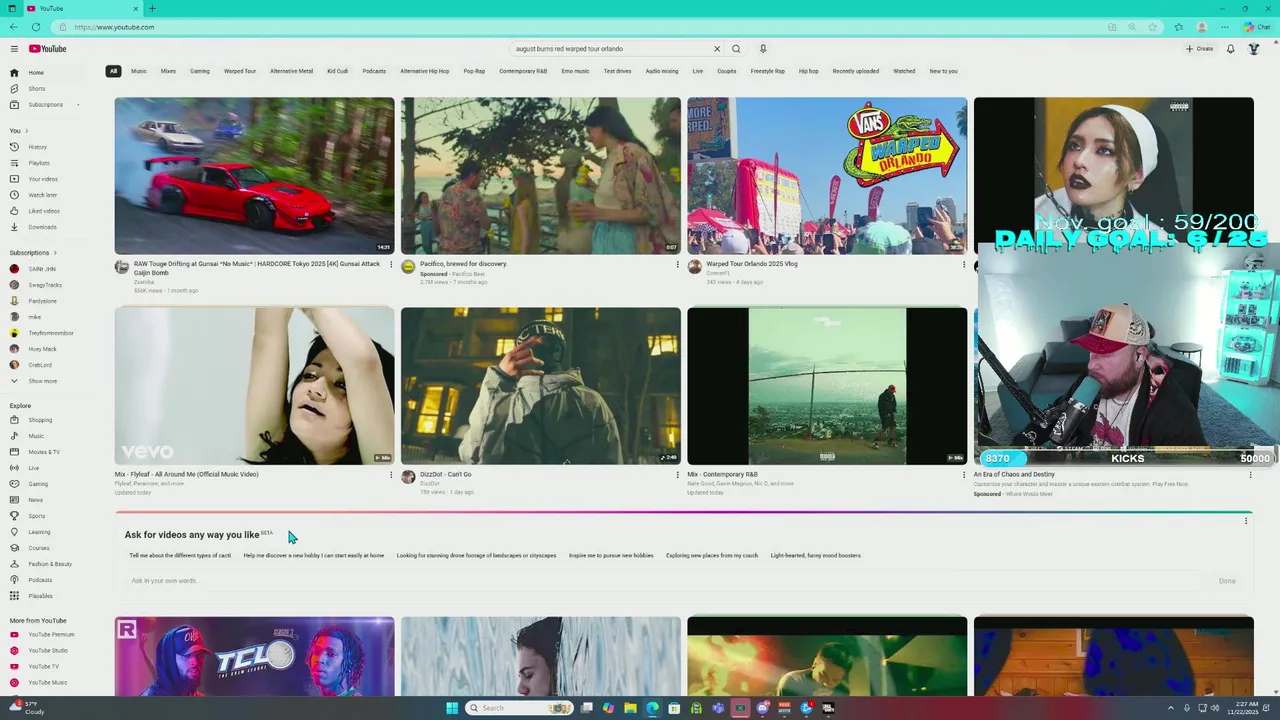Select the Watched filter chip
The width and height of the screenshot is (1280, 720).
(904, 71)
